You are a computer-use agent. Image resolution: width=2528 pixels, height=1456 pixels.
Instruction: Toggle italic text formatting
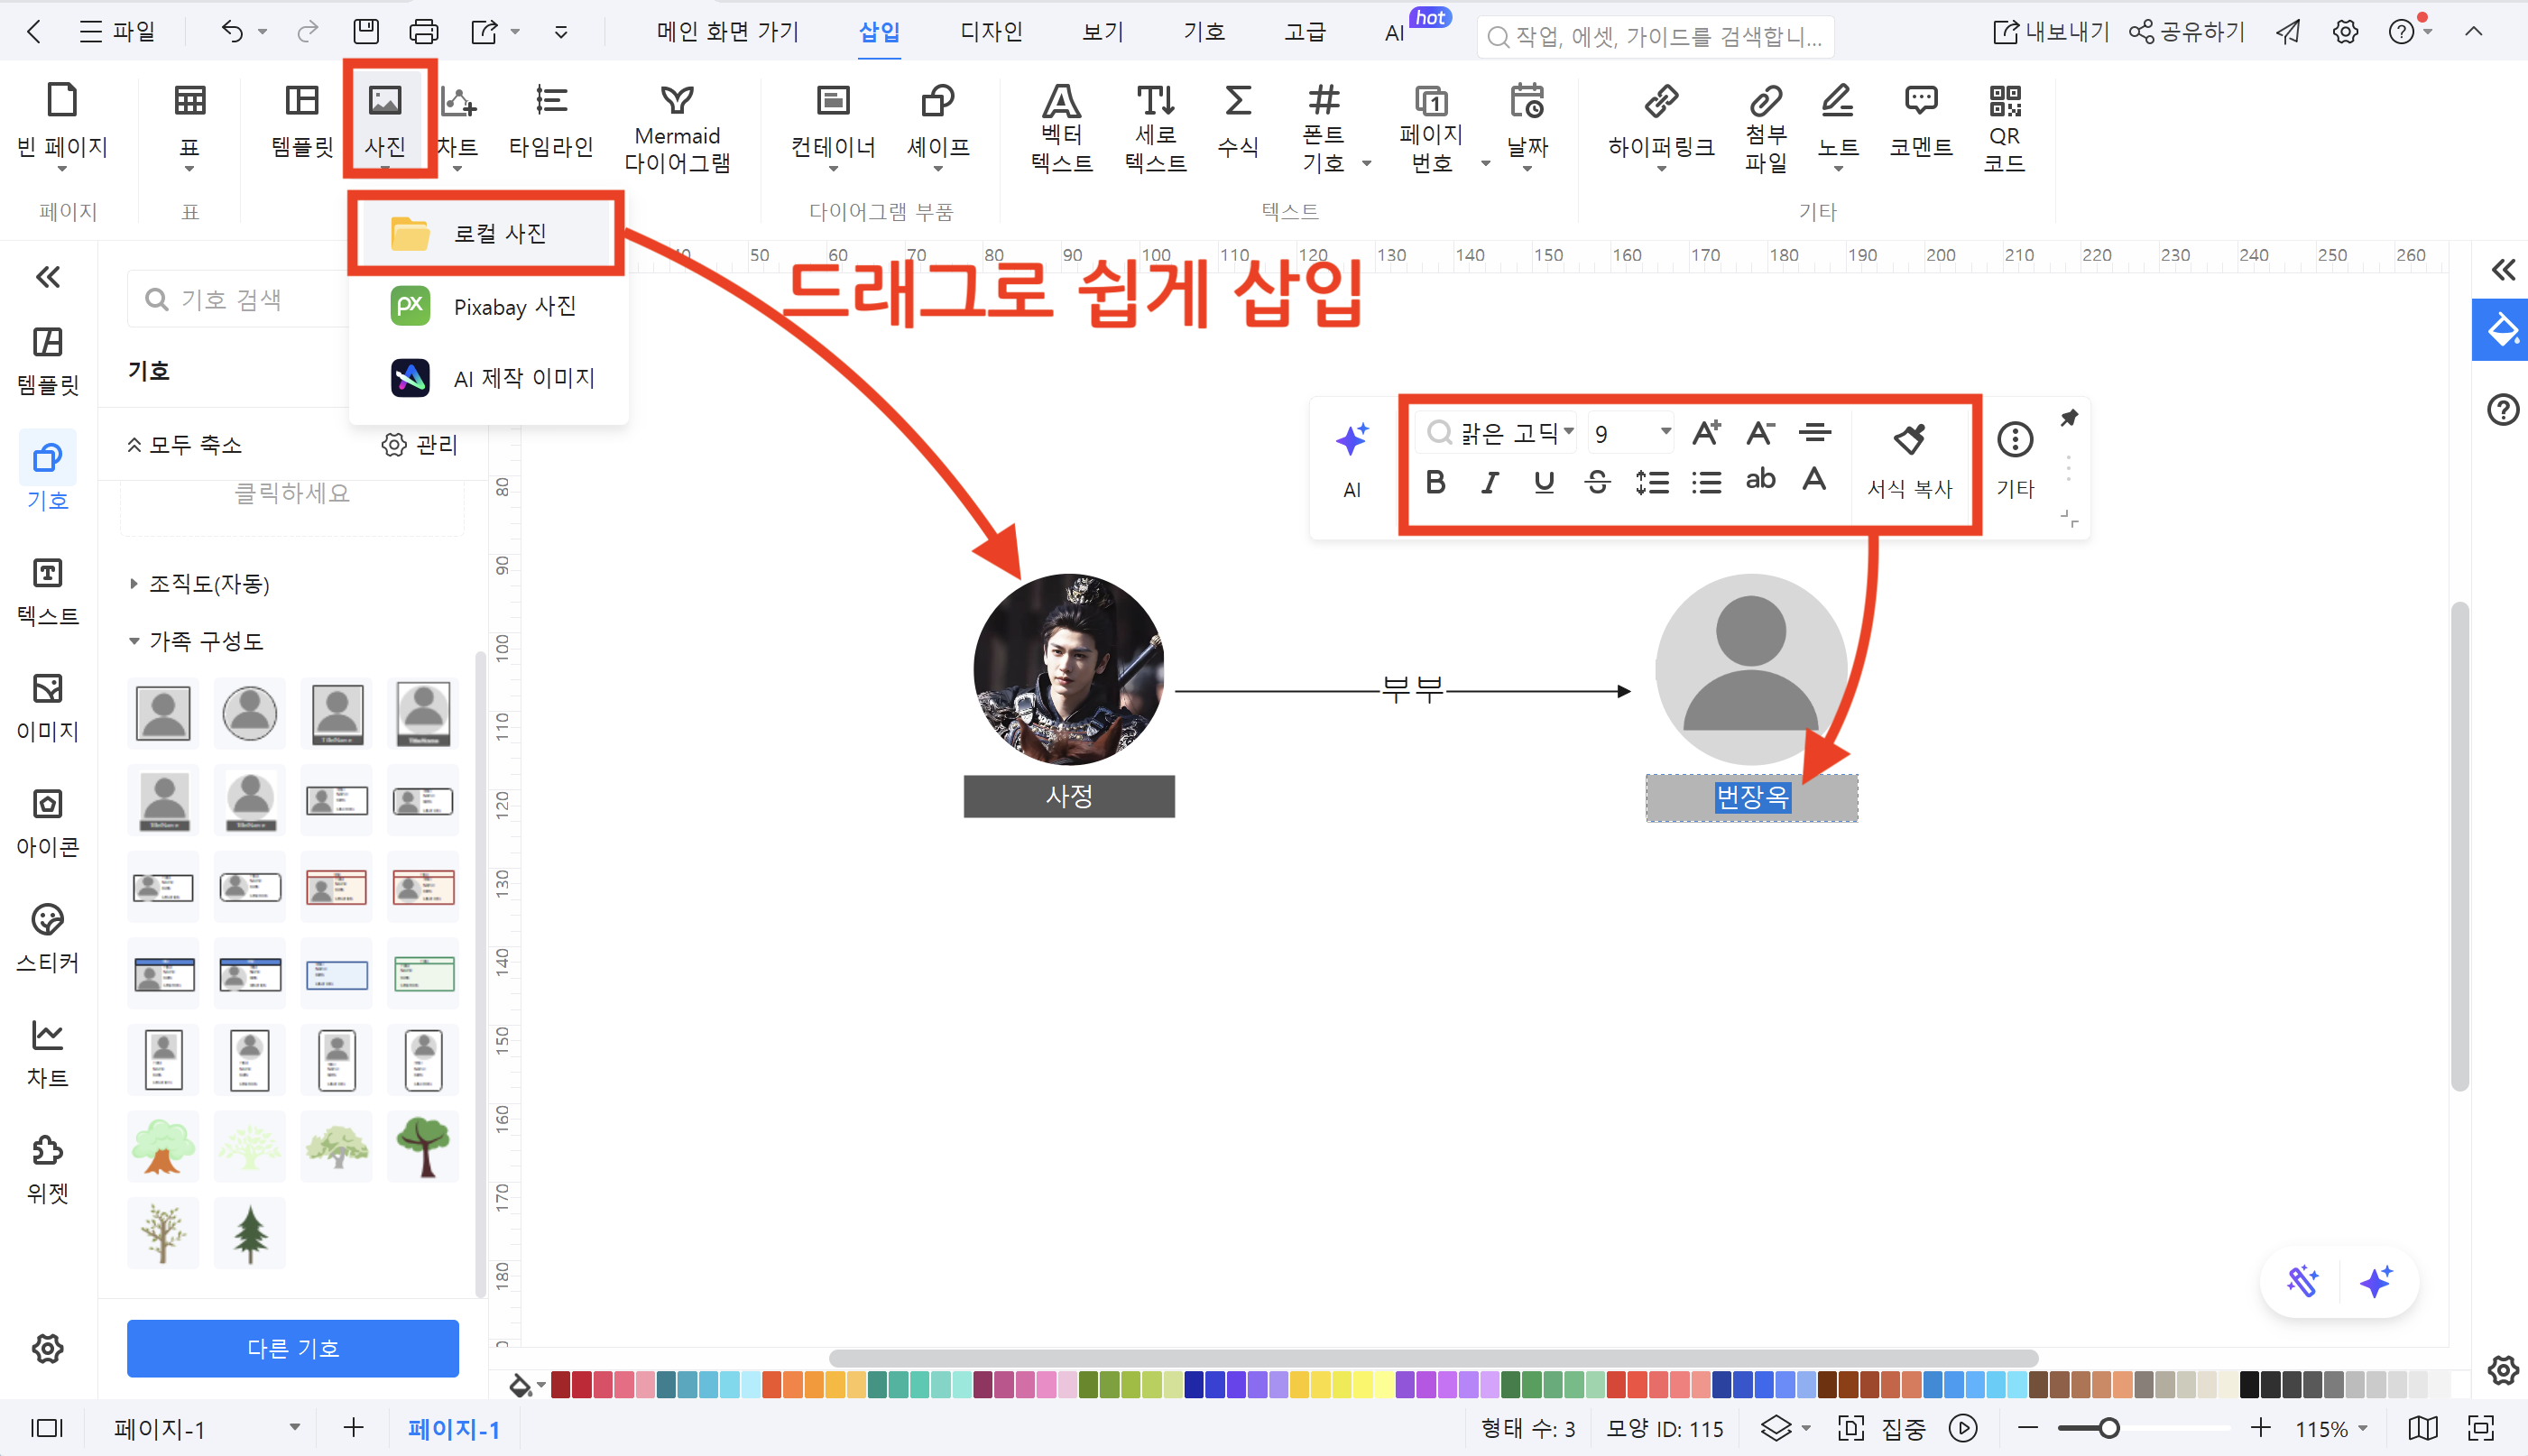pos(1489,483)
